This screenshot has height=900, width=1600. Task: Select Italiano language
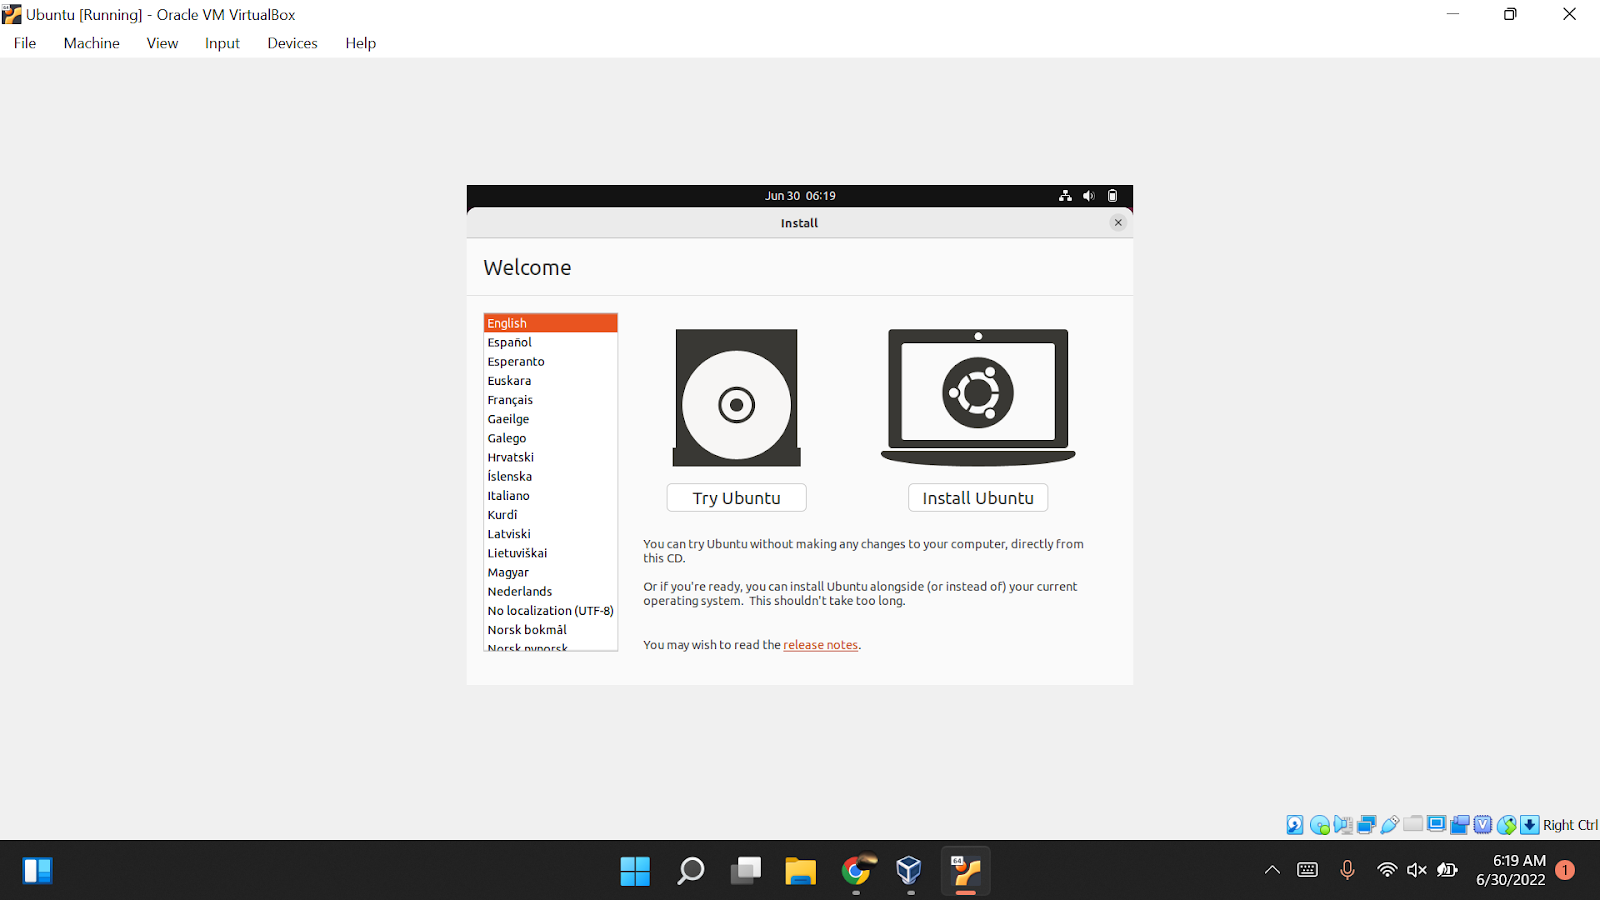(x=551, y=496)
